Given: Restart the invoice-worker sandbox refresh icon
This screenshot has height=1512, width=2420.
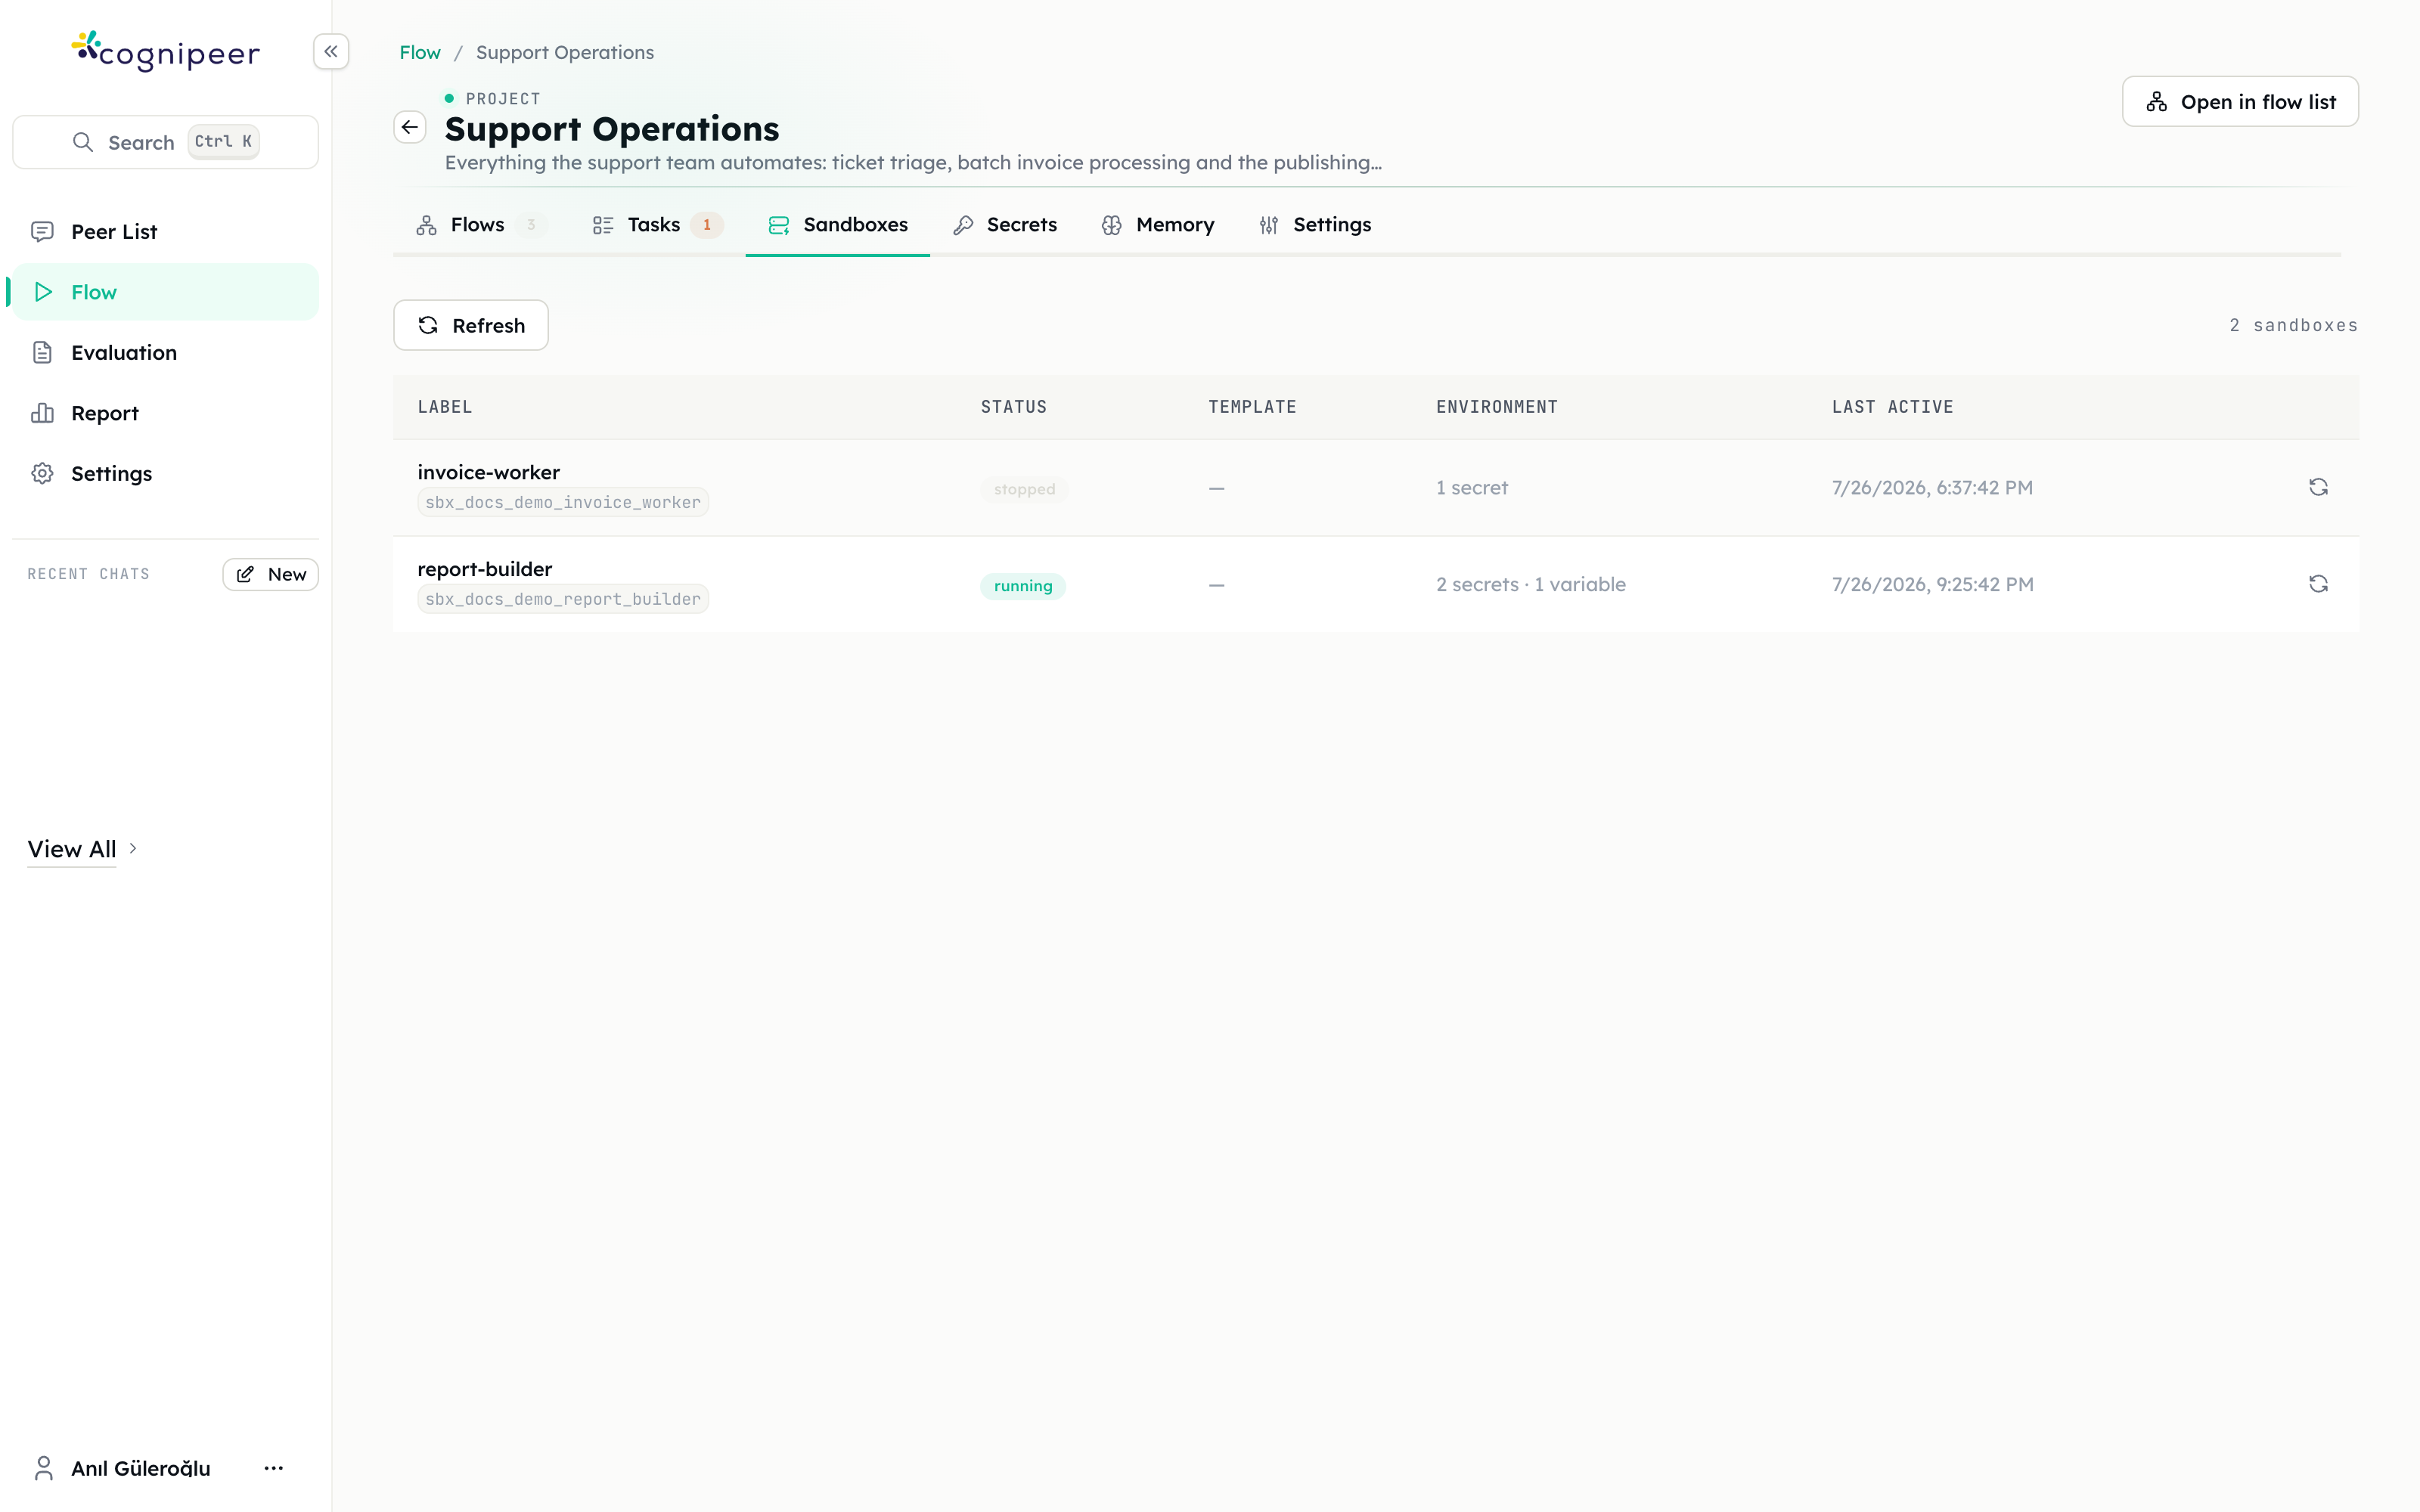Looking at the screenshot, I should coord(2318,487).
